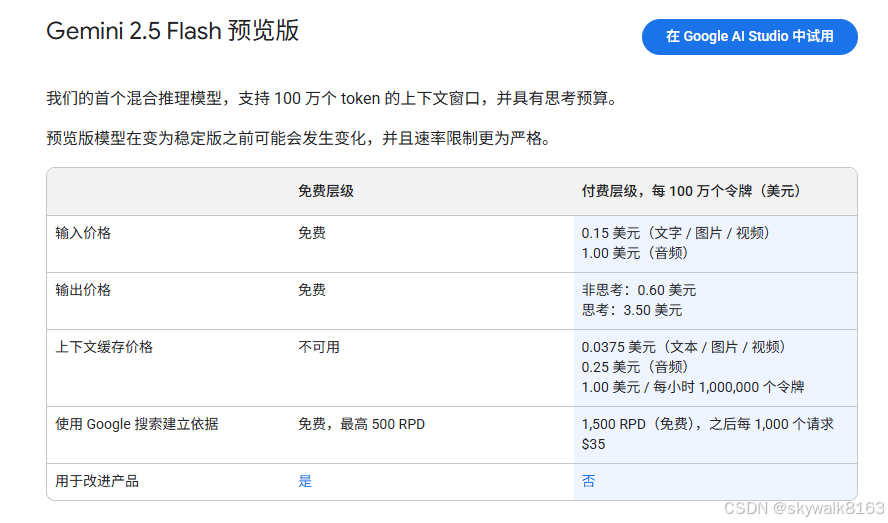The width and height of the screenshot is (888, 523).
Task: Click the Gemini 2.5 Flash 预览版 heading
Action: [172, 31]
